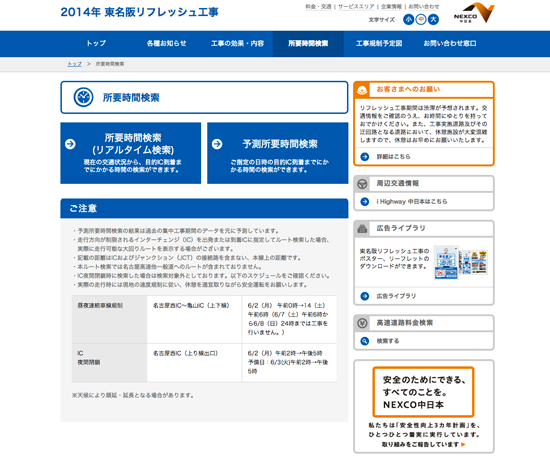Click the steering wheel icon of 周辺交通情報
Viewport: 550px width, 457px height.
[x=362, y=184]
